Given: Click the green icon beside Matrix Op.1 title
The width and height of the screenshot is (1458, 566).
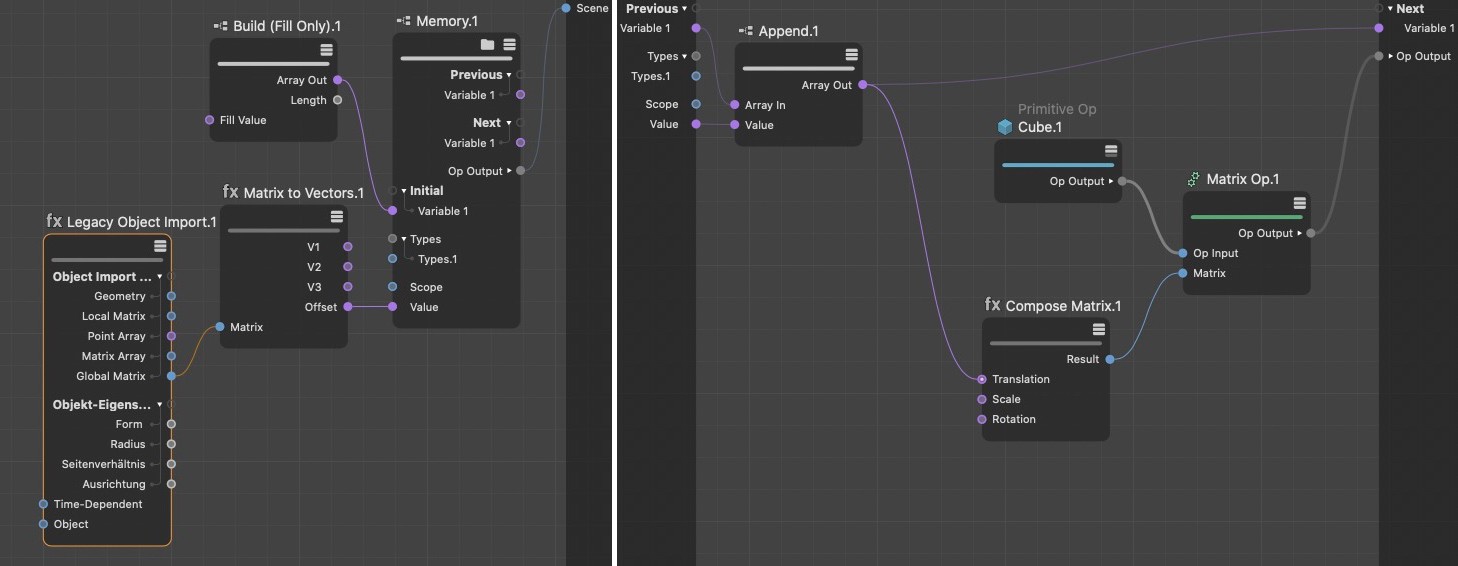Looking at the screenshot, I should [x=1193, y=179].
